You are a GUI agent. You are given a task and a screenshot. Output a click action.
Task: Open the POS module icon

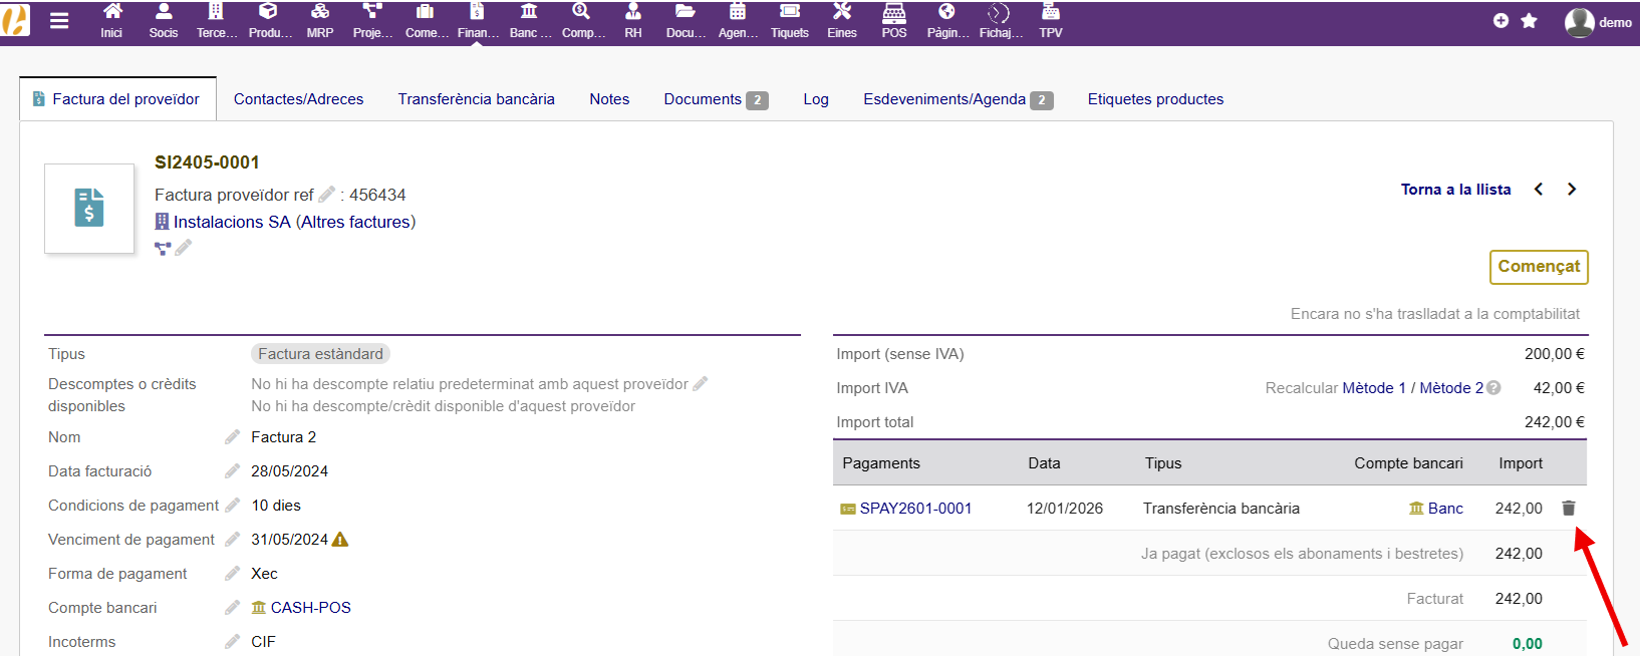(894, 20)
